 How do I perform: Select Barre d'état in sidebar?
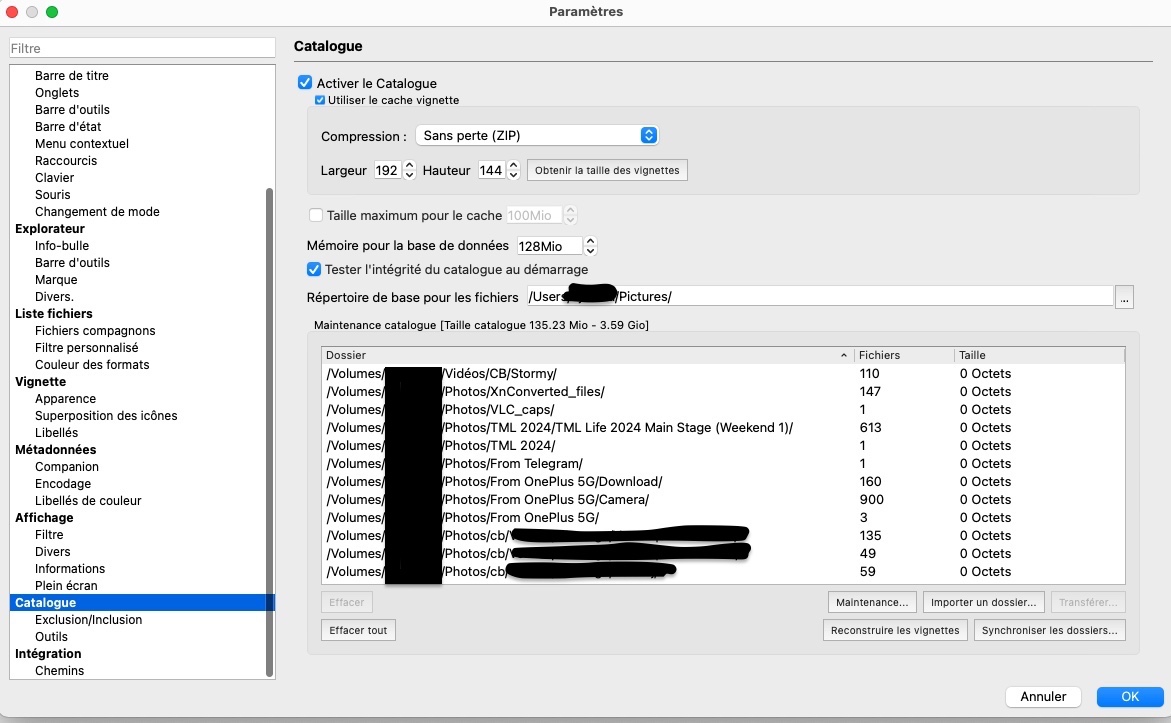coord(68,126)
